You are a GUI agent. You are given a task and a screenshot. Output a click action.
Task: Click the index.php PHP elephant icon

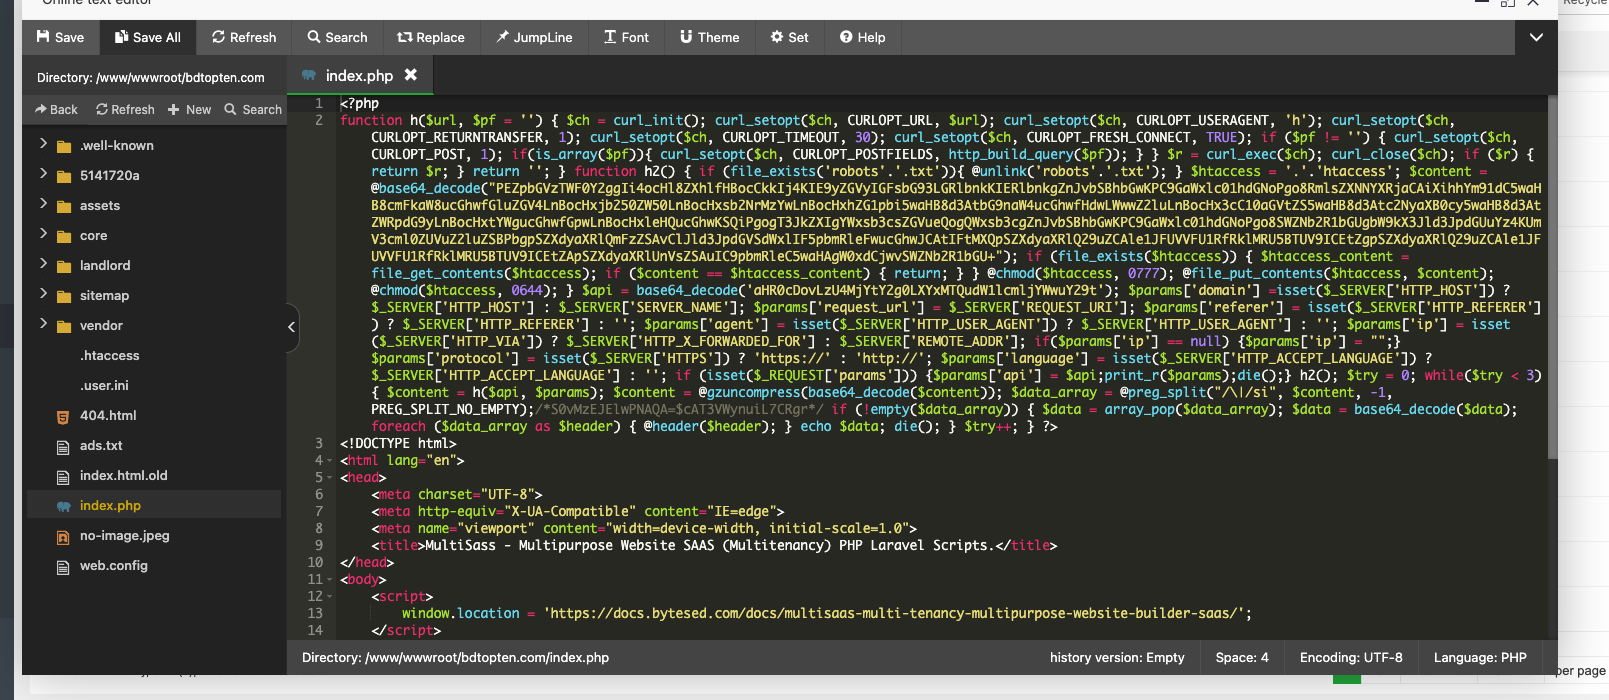63,506
